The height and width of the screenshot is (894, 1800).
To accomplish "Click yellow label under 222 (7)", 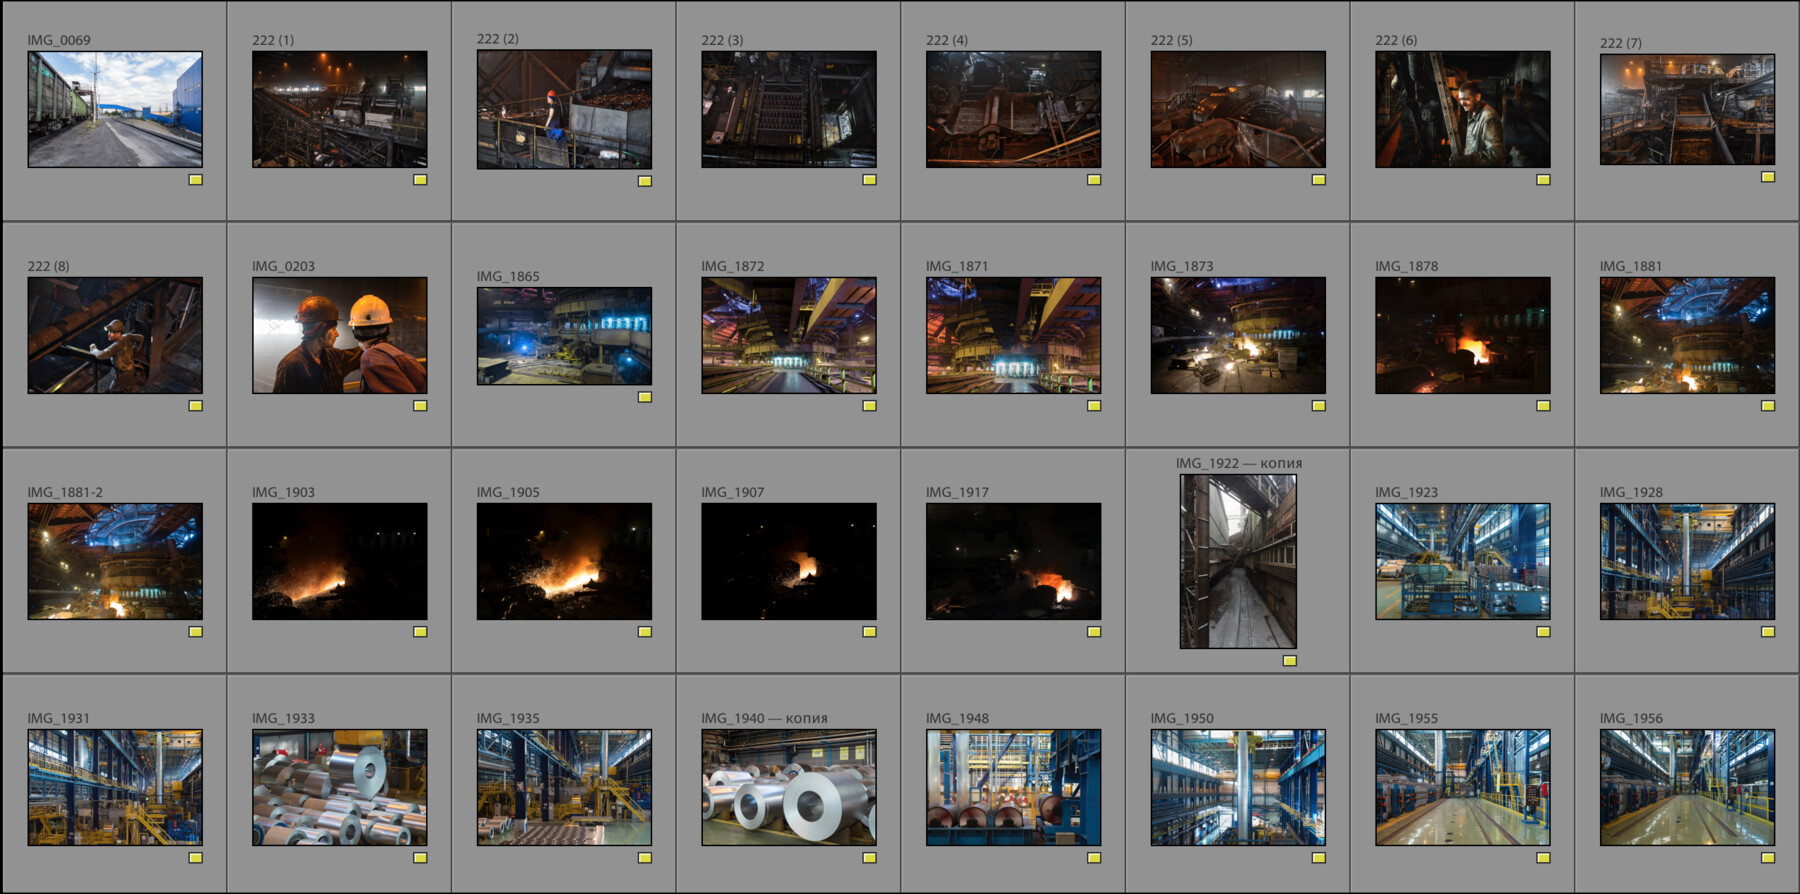I will tap(1768, 177).
